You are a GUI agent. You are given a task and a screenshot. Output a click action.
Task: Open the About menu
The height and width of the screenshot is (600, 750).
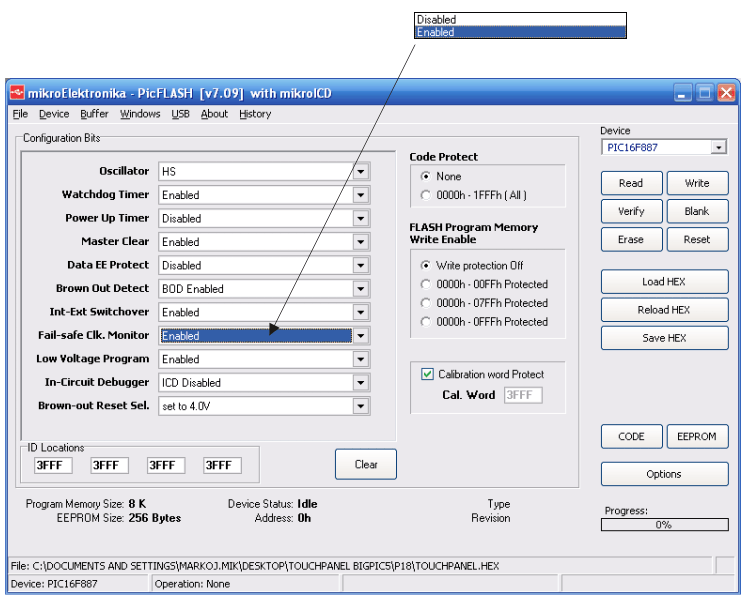tap(214, 114)
